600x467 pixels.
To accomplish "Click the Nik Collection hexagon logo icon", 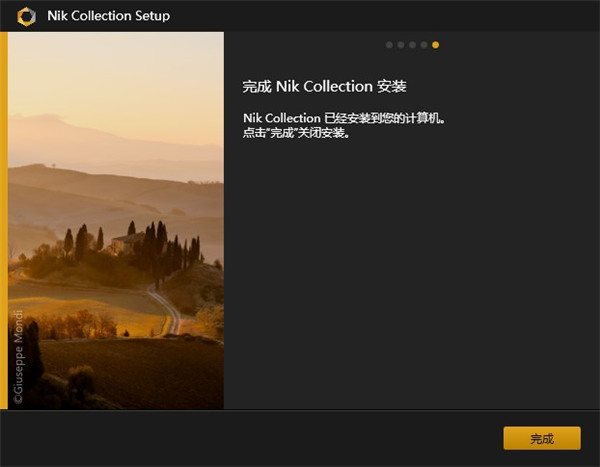I will [26, 16].
